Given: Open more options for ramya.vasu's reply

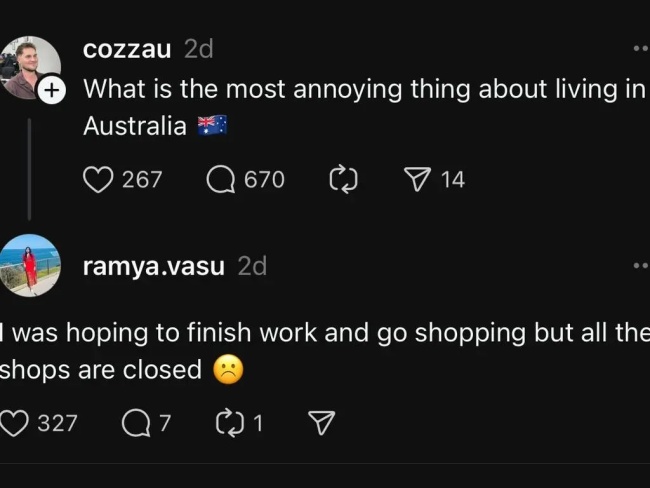Looking at the screenshot, I should click(641, 265).
